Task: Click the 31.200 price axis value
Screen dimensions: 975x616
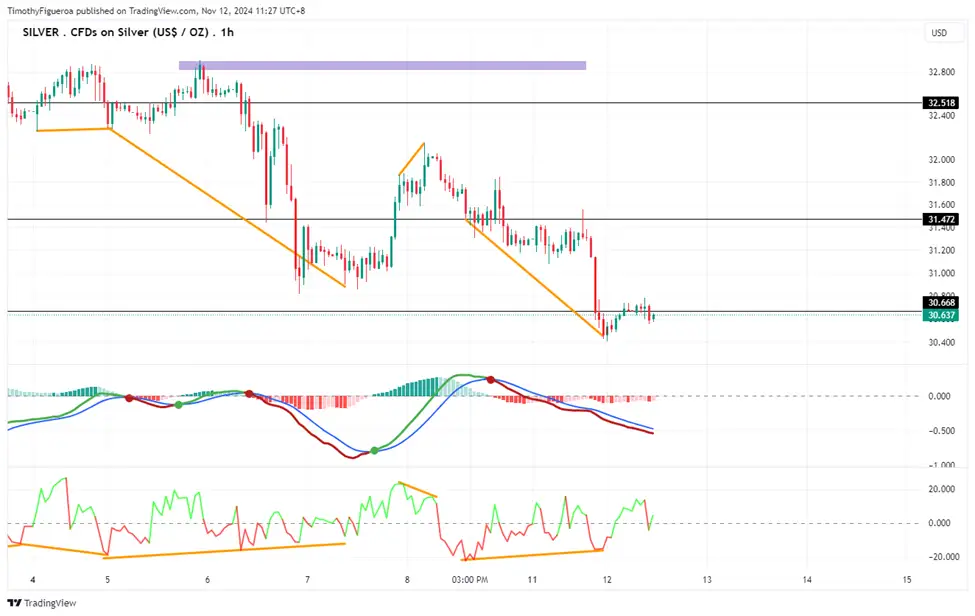Action: click(941, 251)
